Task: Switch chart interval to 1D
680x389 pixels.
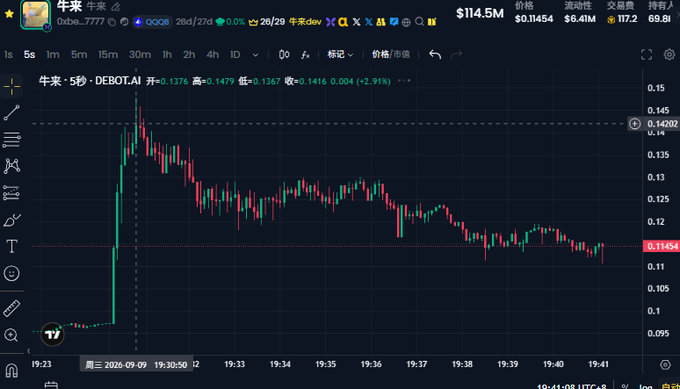Action: (235, 55)
